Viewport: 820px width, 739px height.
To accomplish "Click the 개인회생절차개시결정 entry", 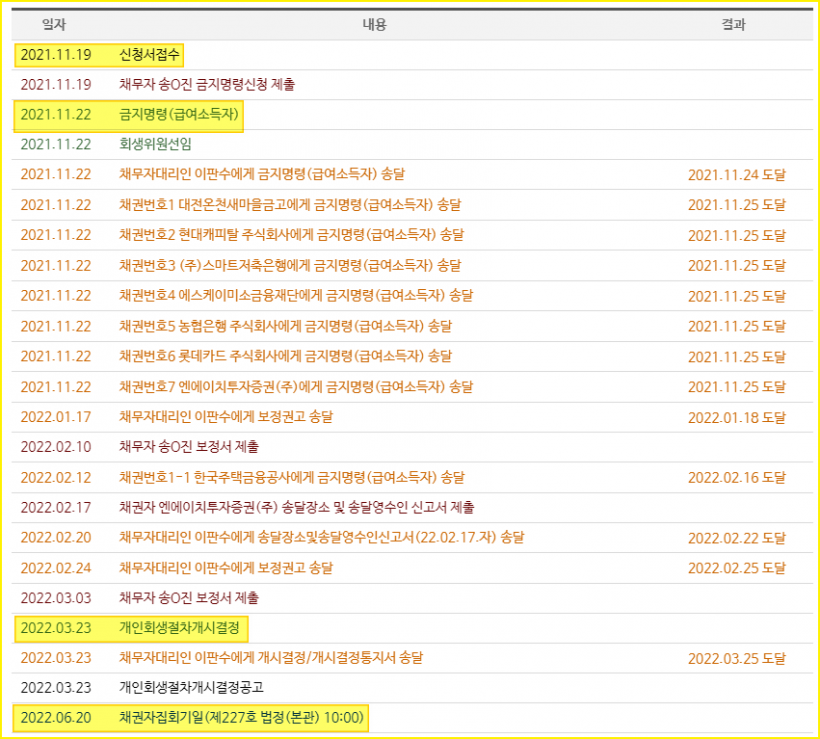I will pos(179,628).
